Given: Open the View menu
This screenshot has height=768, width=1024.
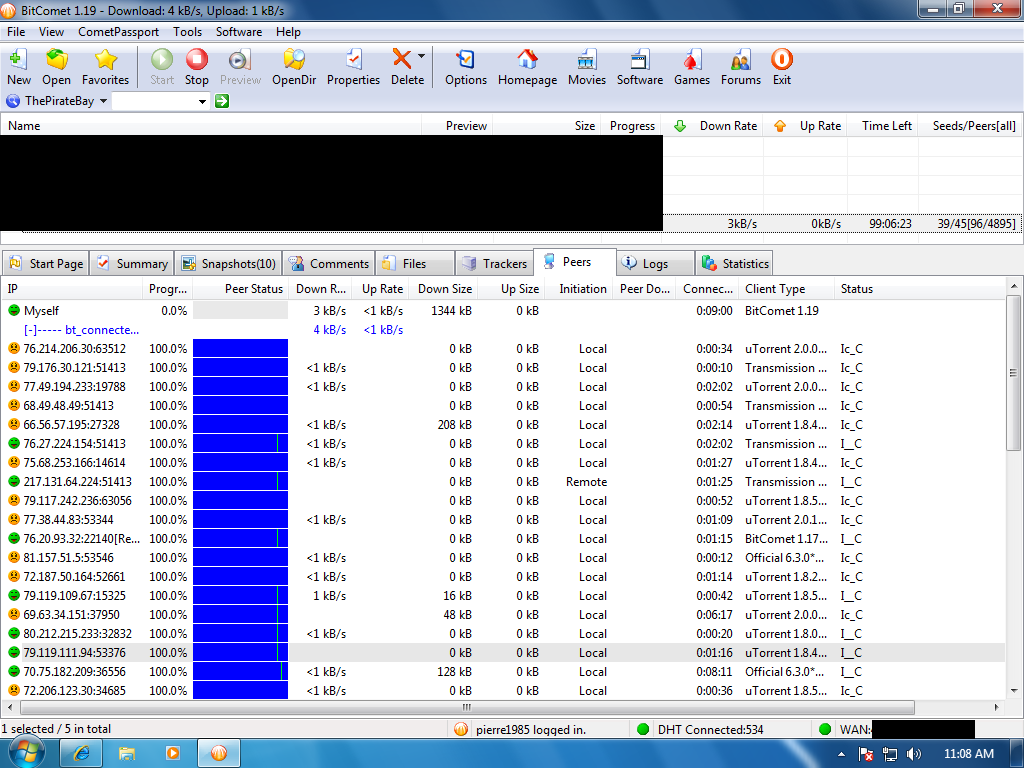Looking at the screenshot, I should (51, 31).
